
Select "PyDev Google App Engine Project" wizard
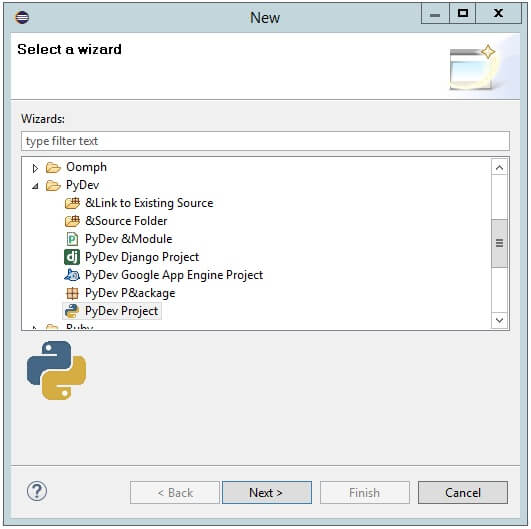tap(174, 275)
